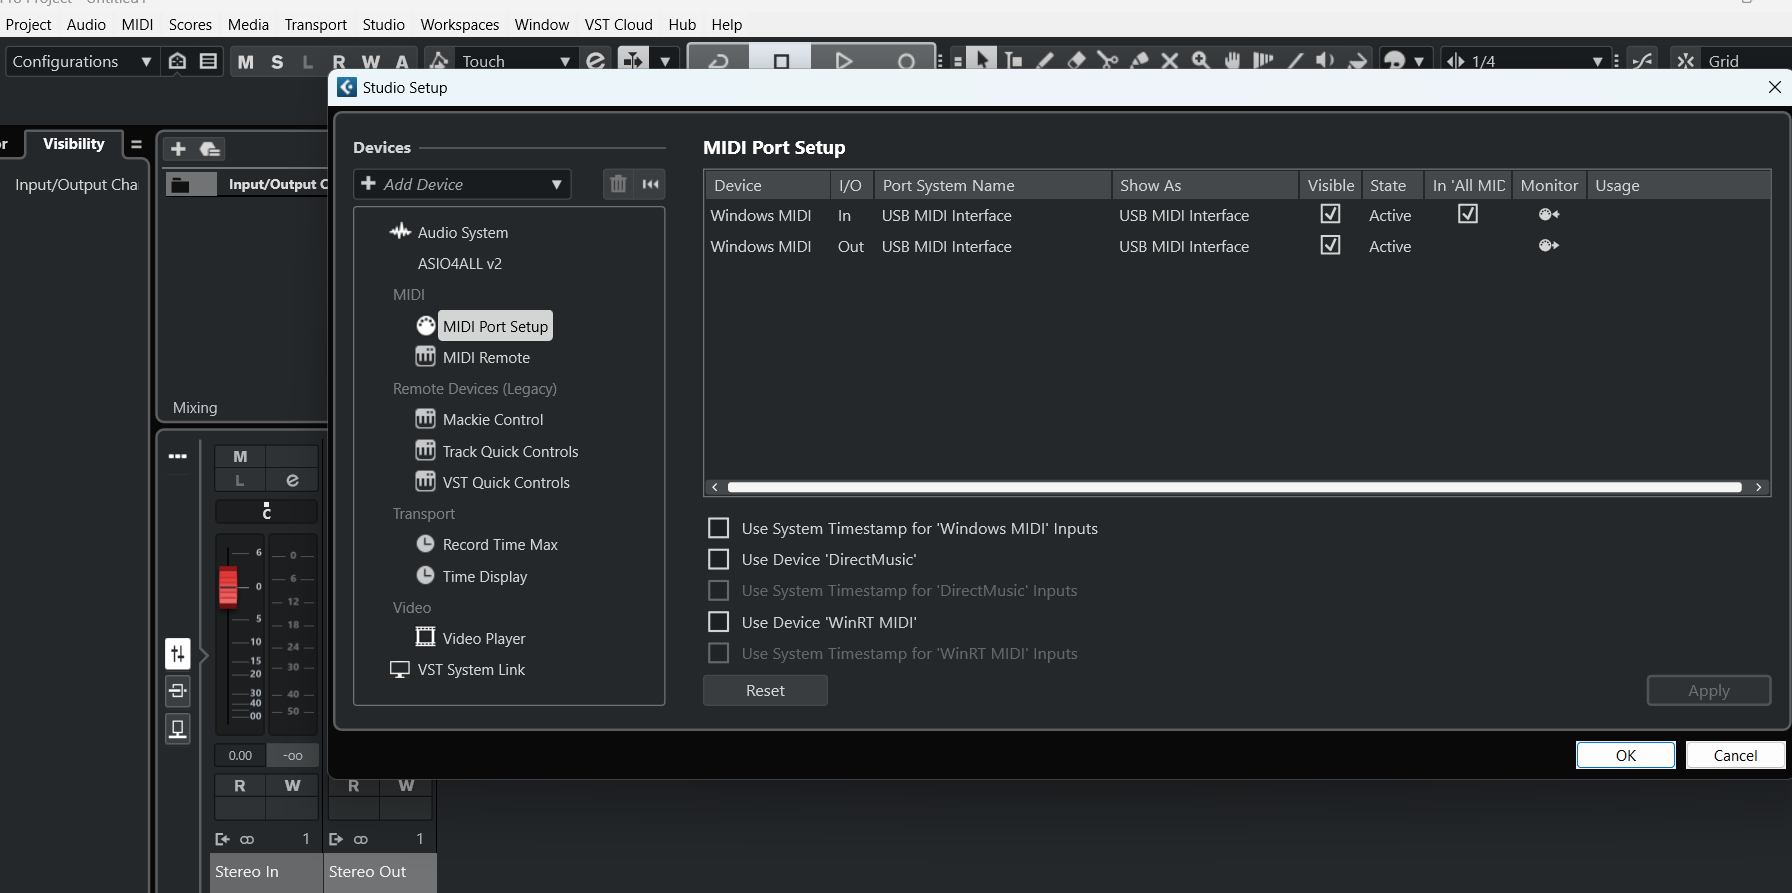
Task: Select the Draw pencil tool
Action: tap(1045, 60)
